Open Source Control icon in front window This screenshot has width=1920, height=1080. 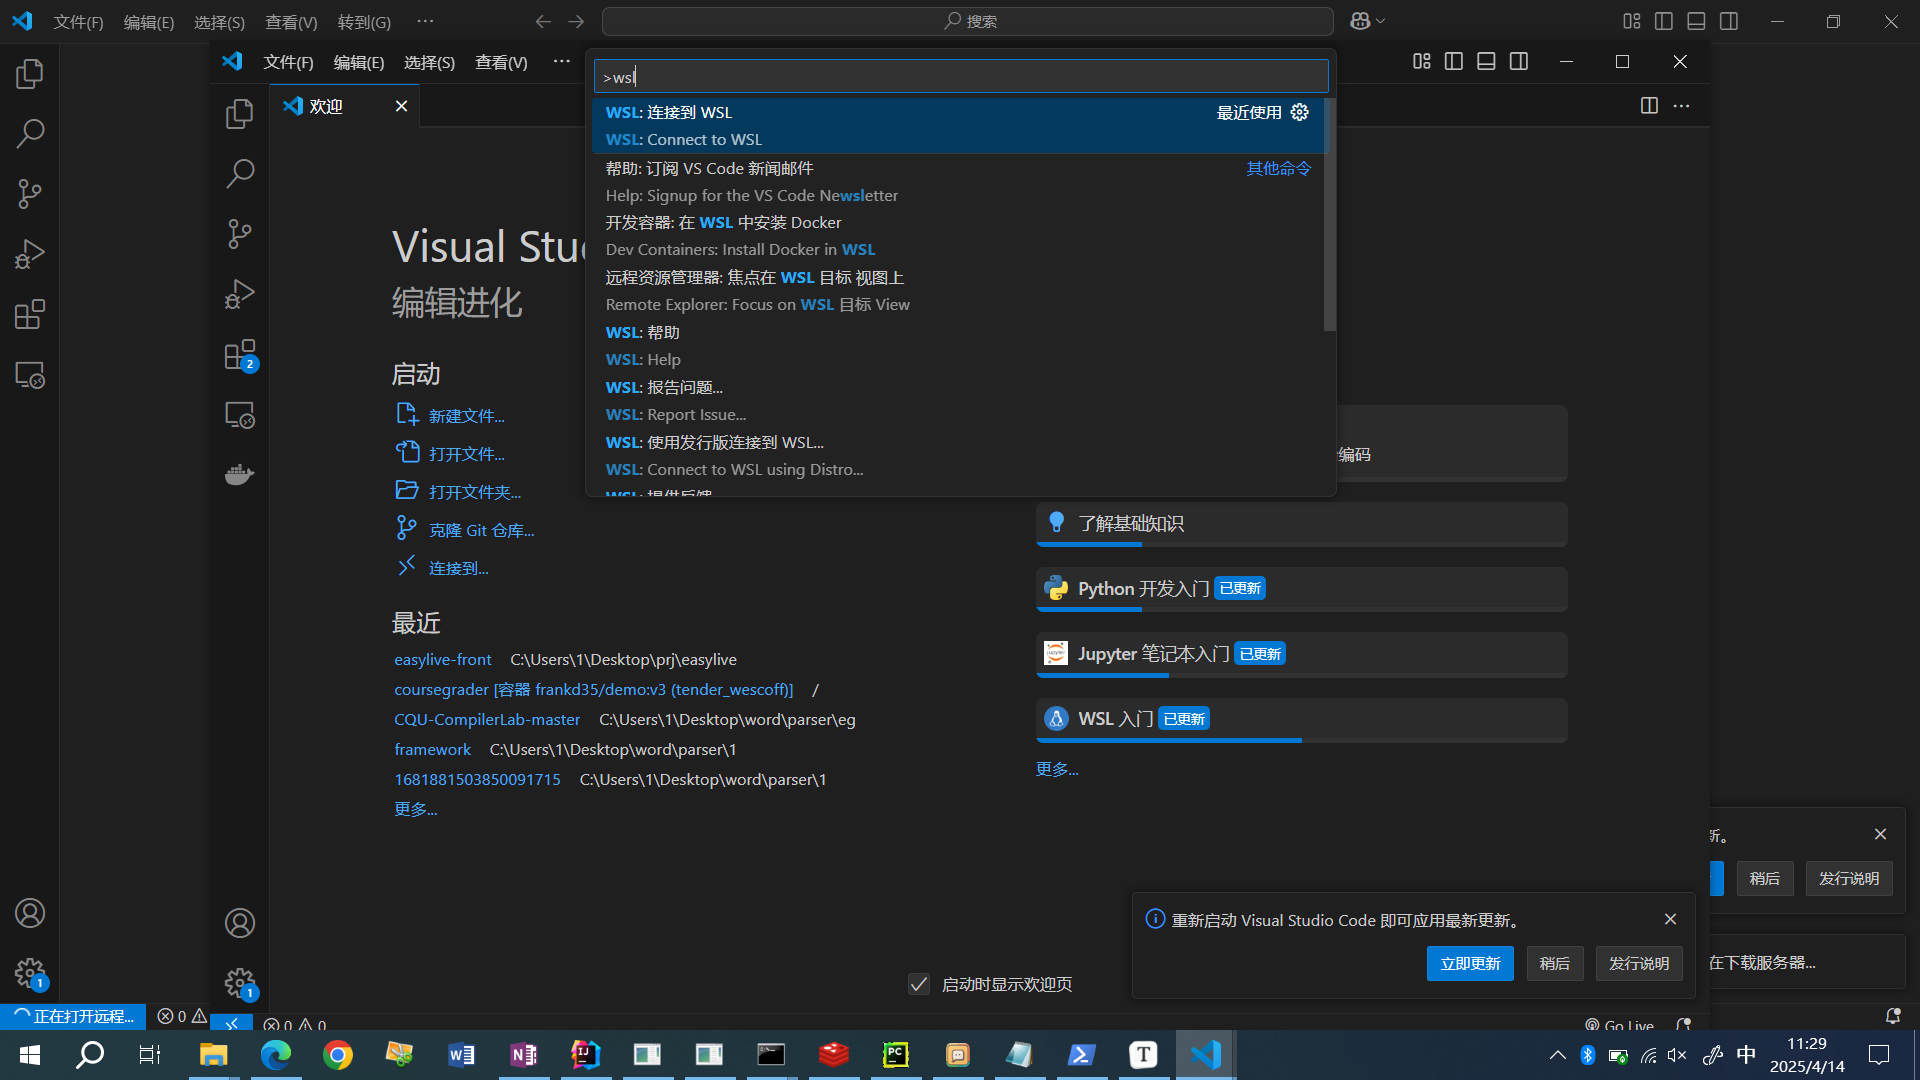tap(240, 234)
